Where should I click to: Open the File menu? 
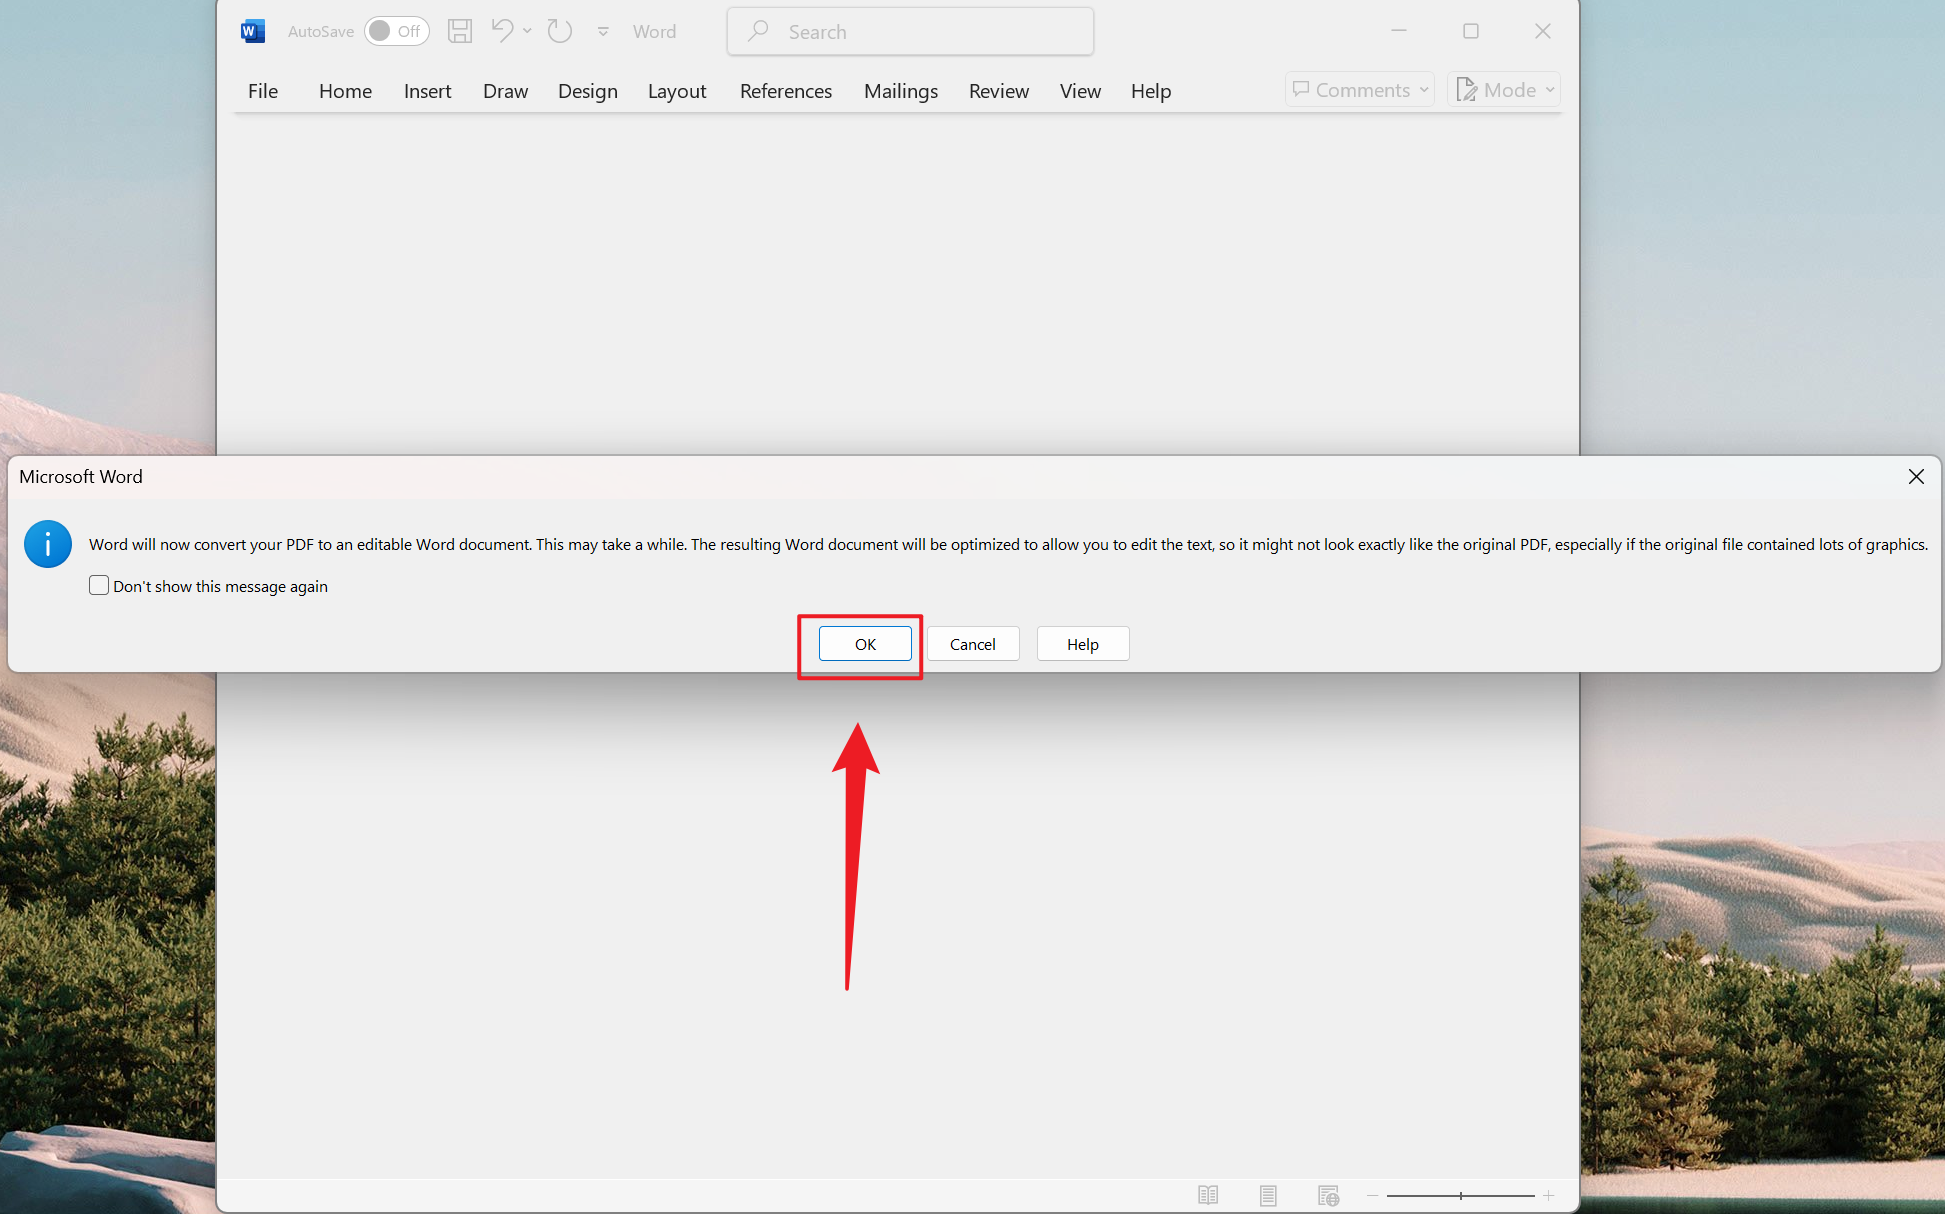[263, 91]
